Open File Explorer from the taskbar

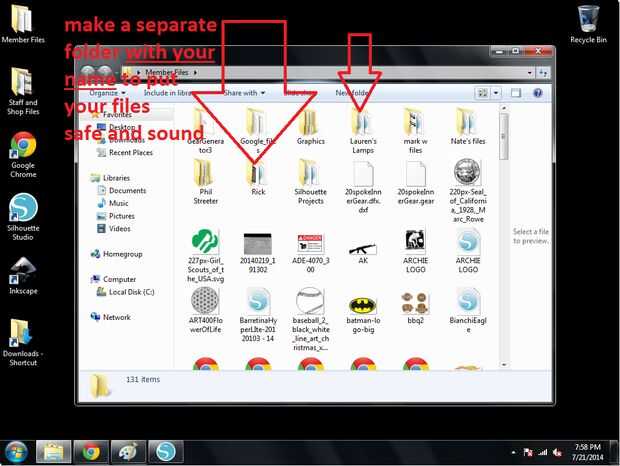click(53, 452)
